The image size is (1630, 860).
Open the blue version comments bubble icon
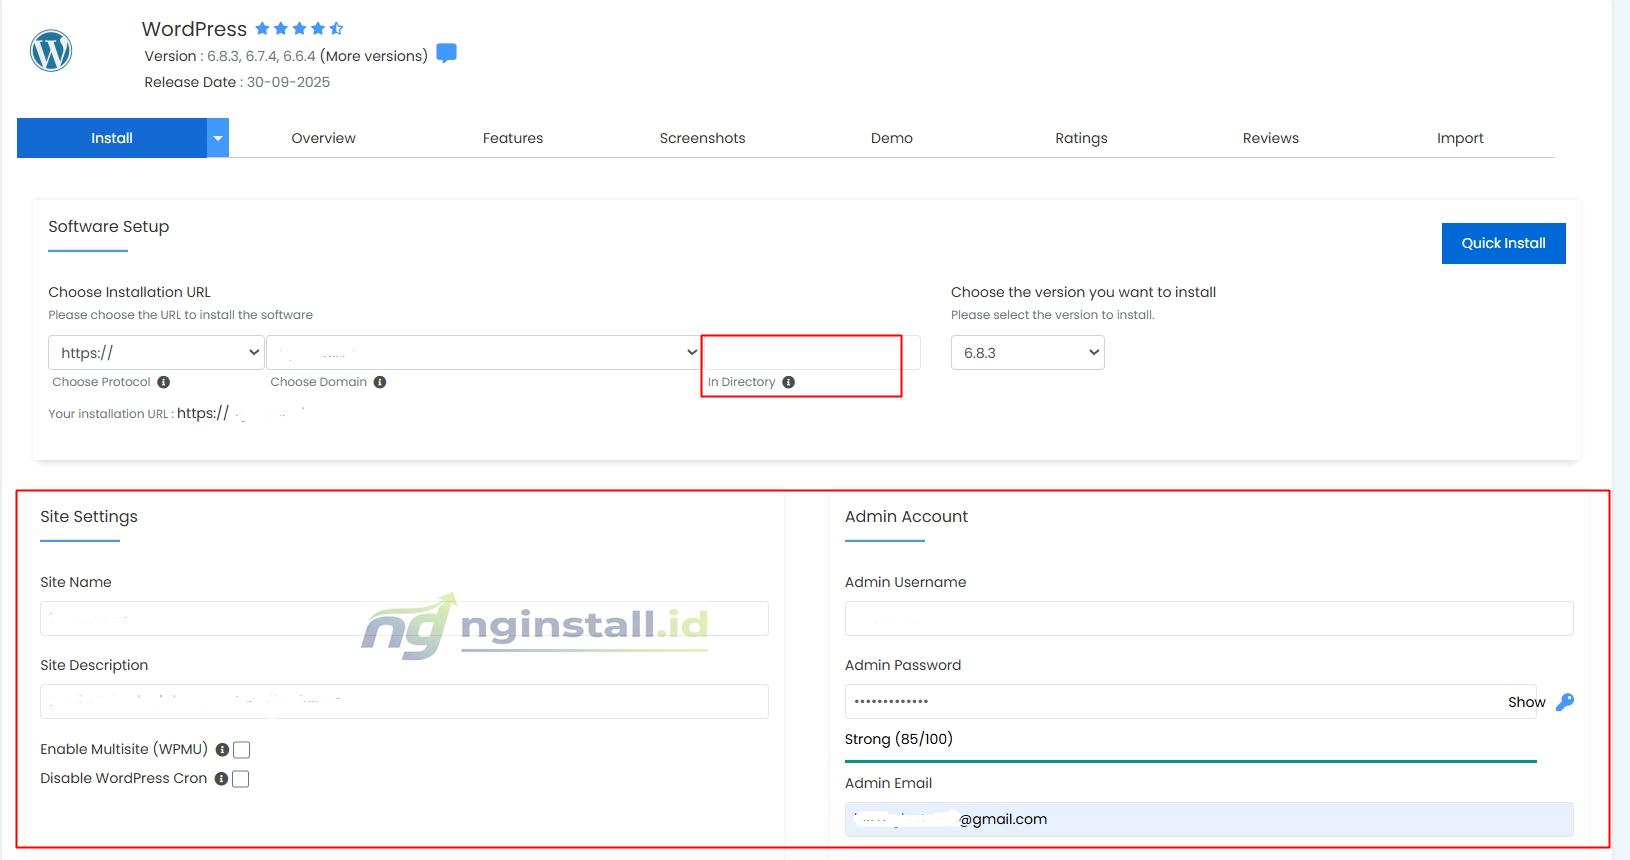pyautogui.click(x=447, y=53)
